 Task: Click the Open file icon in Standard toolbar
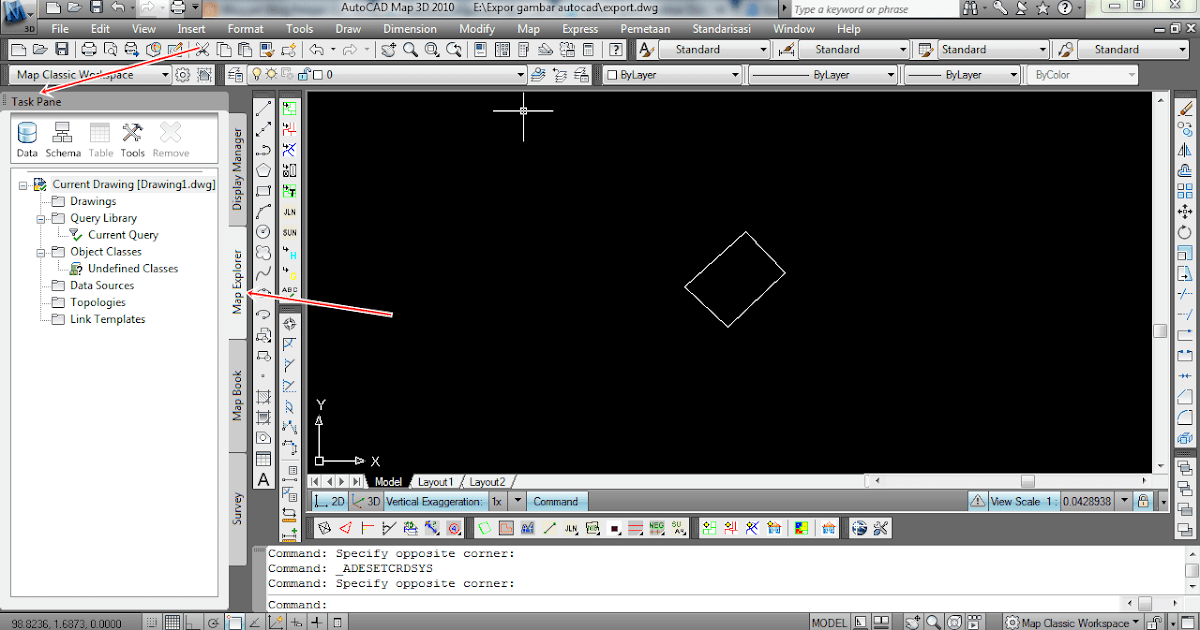[39, 49]
